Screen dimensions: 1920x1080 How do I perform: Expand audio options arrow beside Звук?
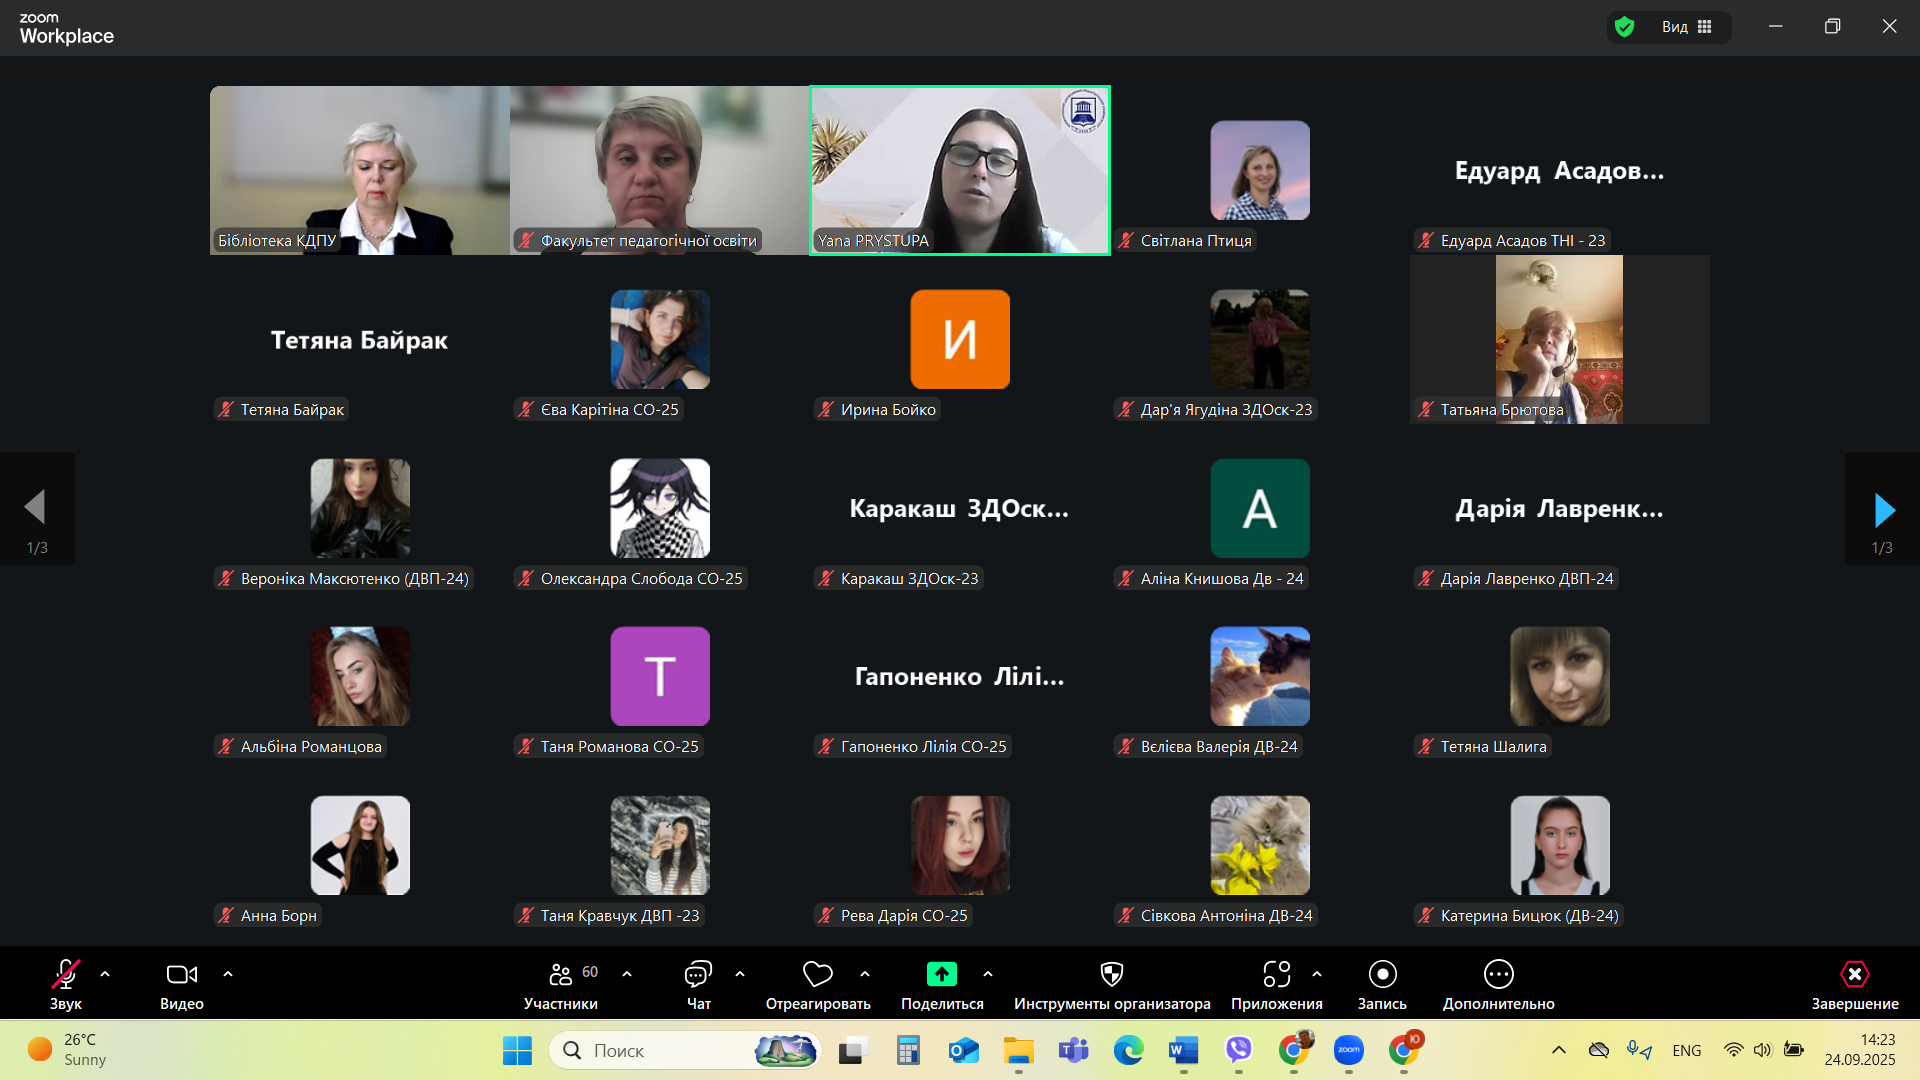coord(105,974)
